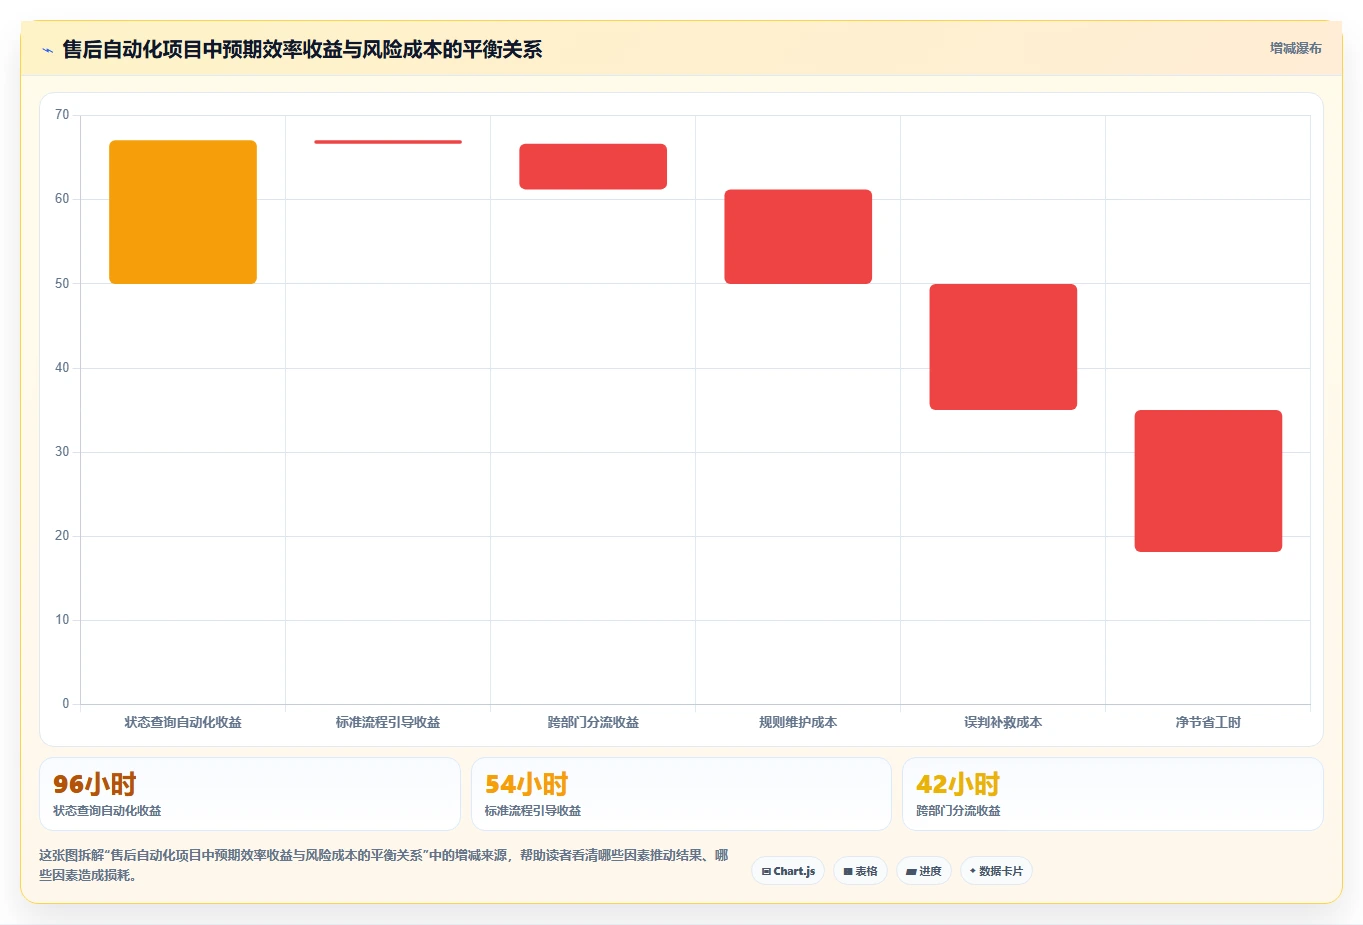Viewport: 1363px width, 925px height.
Task: Click the x-axis label 规则维护成本
Action: [x=798, y=722]
